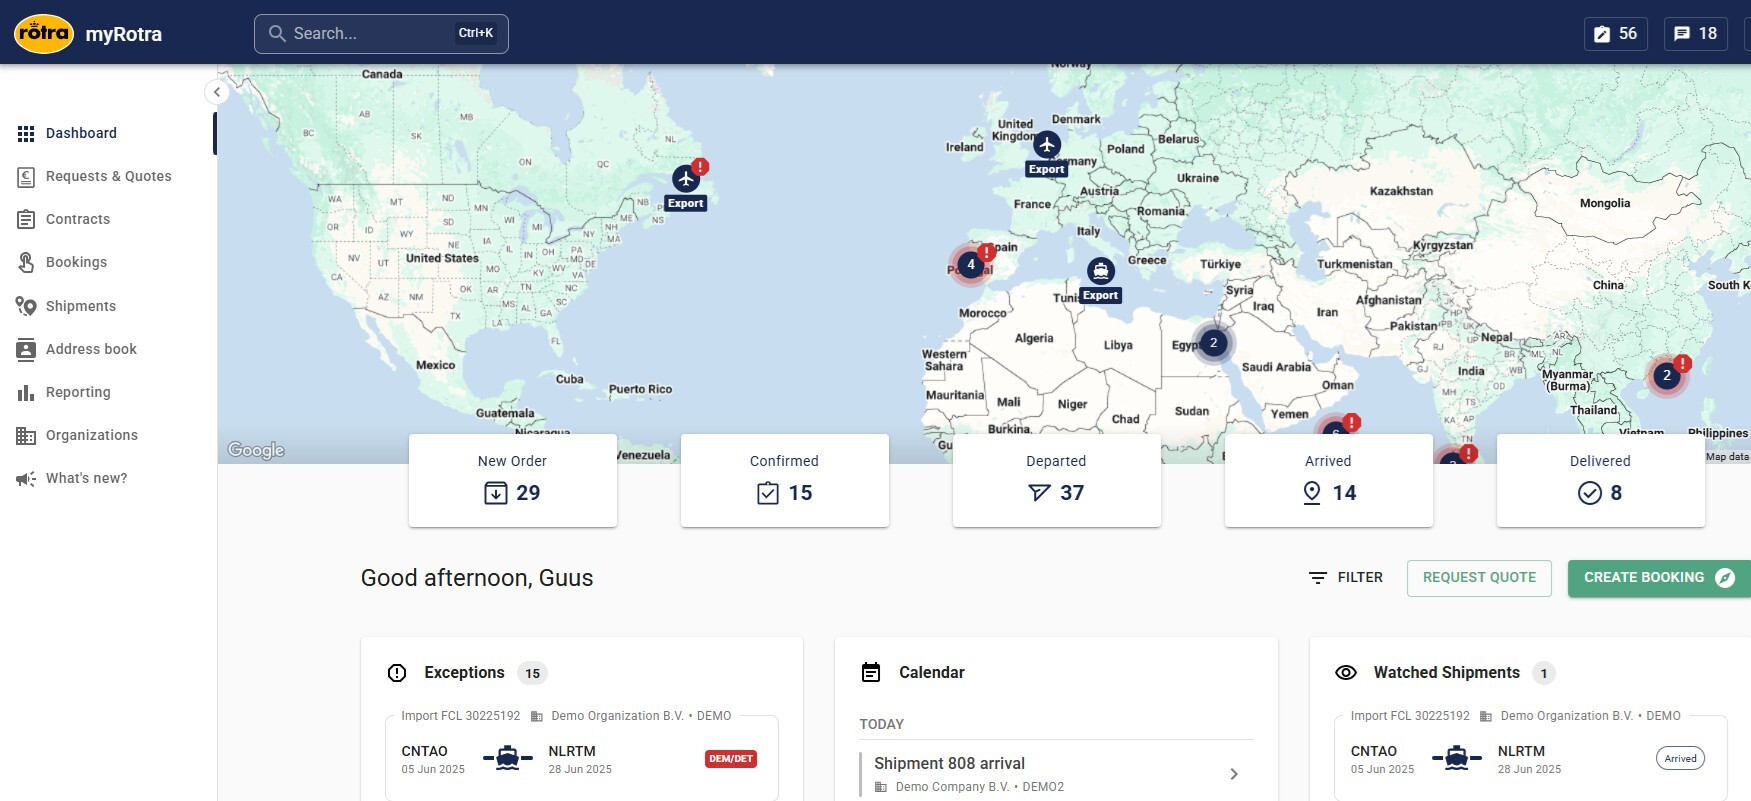Screen dimensions: 1751x801
Task: Click the Dashboard grid icon
Action: click(26, 133)
